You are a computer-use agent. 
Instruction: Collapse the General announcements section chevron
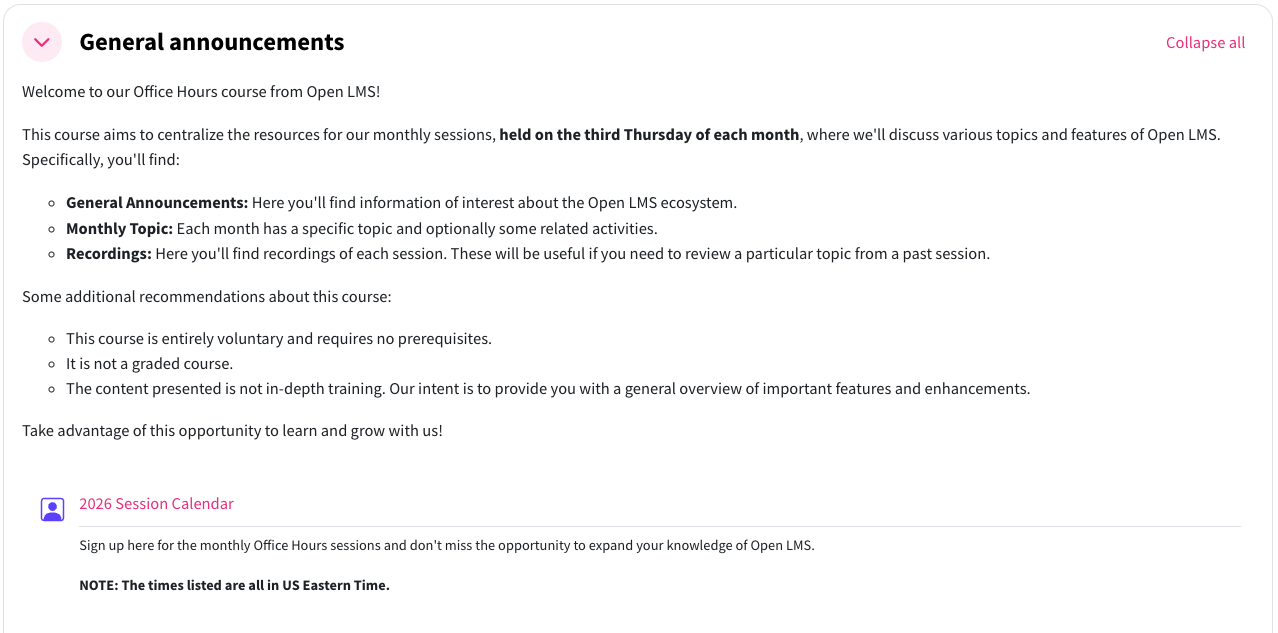tap(42, 42)
